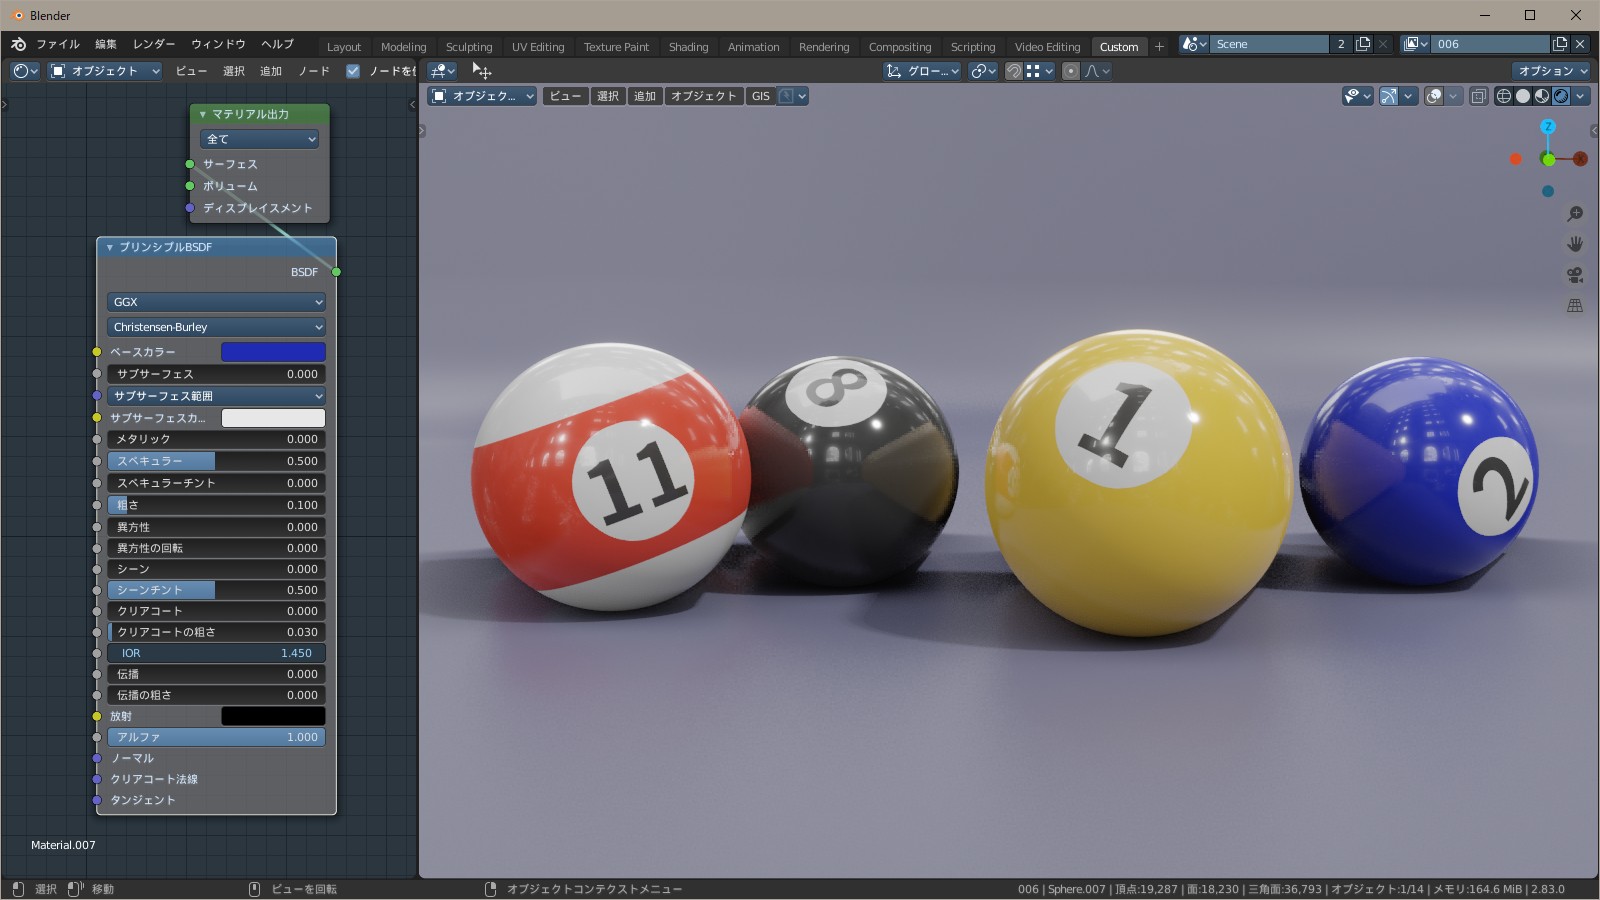Select solid viewport shading icon
Screen dimensions: 1600x900
pyautogui.click(x=1523, y=96)
